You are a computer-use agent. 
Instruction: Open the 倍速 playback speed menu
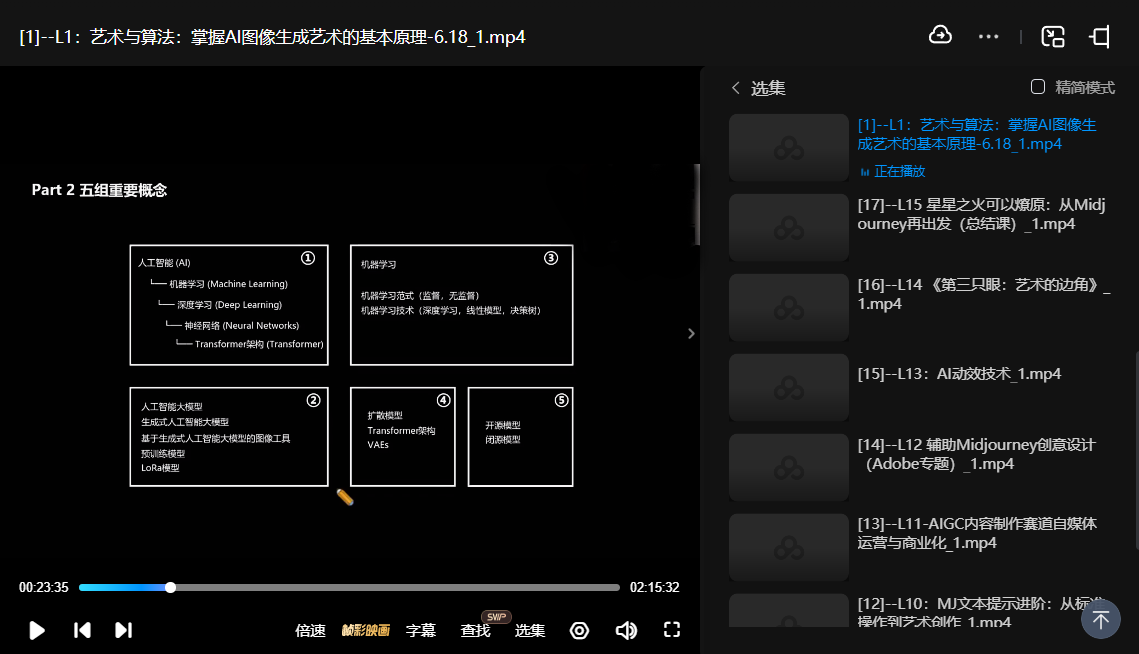pos(310,631)
